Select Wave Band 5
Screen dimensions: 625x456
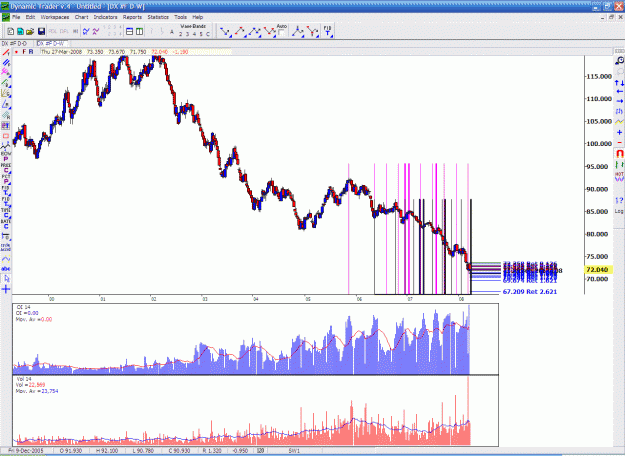(201, 34)
